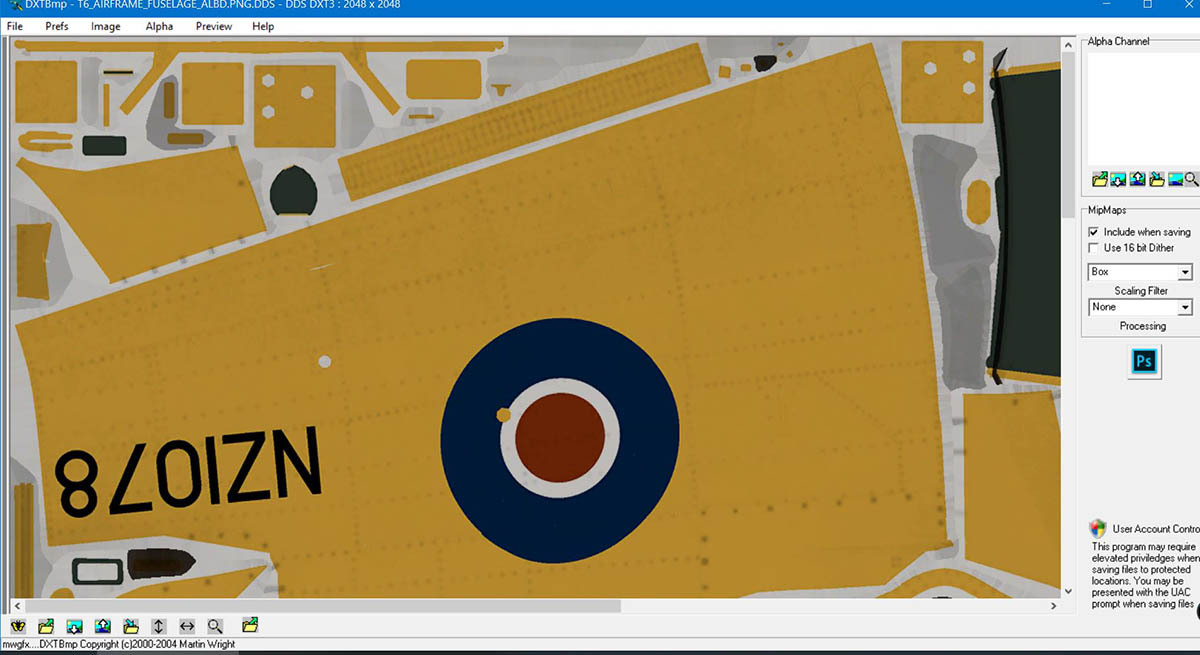This screenshot has width=1200, height=655.
Task: Click the Scaling Filter label
Action: tap(1141, 291)
